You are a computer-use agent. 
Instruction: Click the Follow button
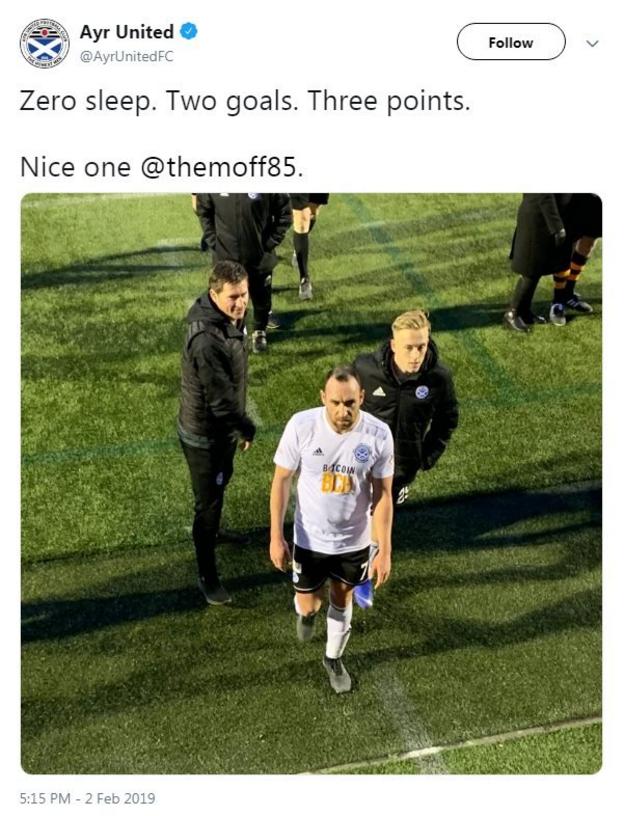511,42
